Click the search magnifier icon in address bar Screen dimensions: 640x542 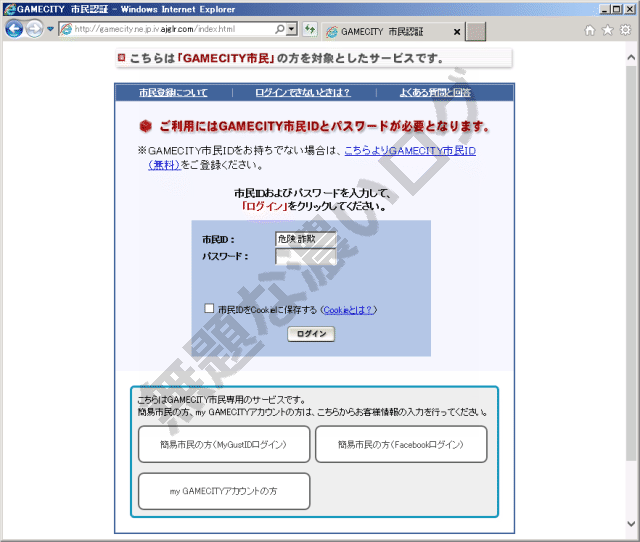[280, 29]
